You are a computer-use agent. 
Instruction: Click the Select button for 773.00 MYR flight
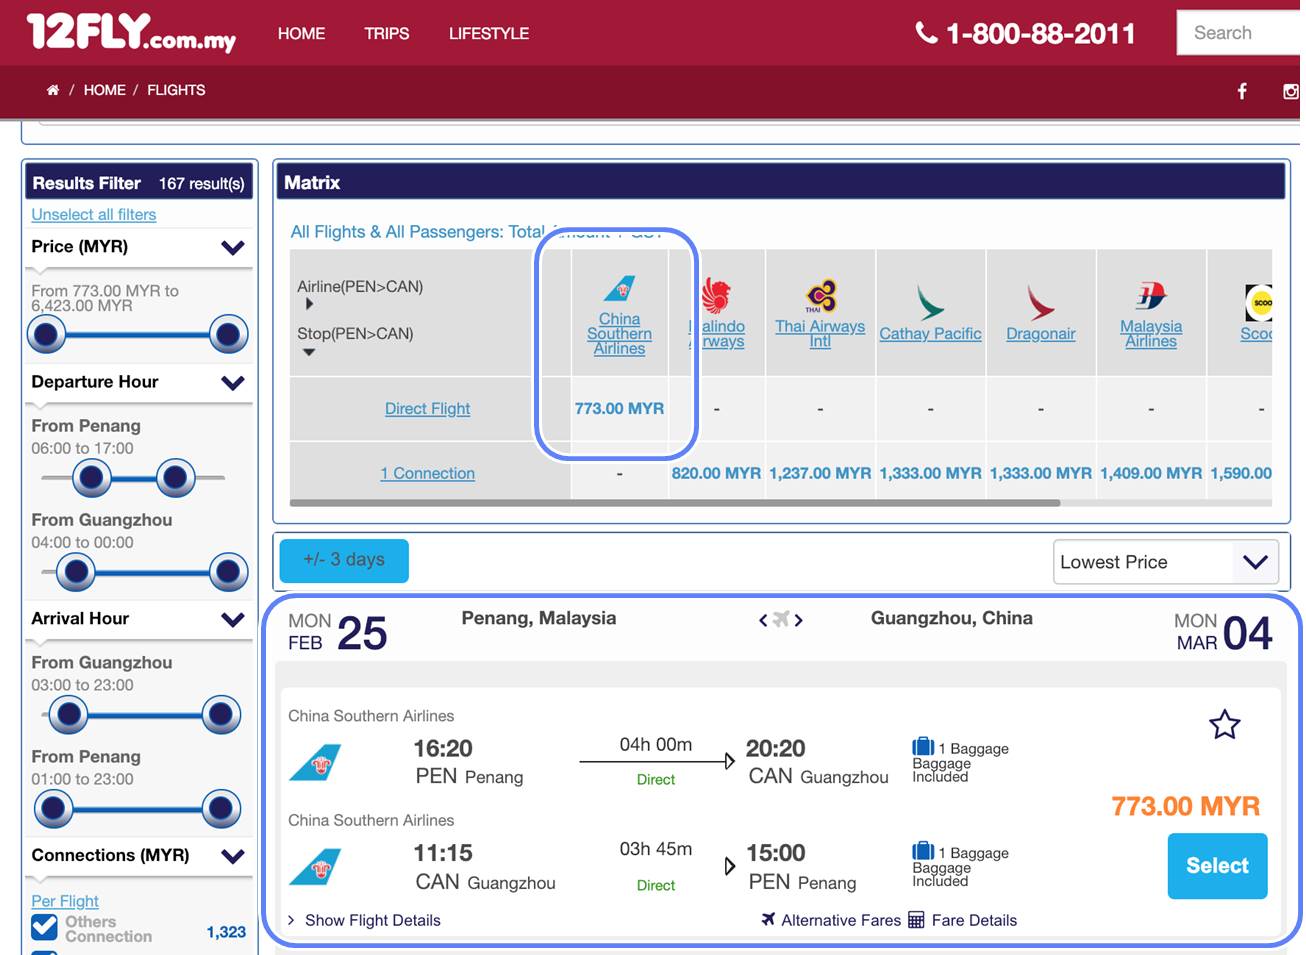[x=1217, y=866]
